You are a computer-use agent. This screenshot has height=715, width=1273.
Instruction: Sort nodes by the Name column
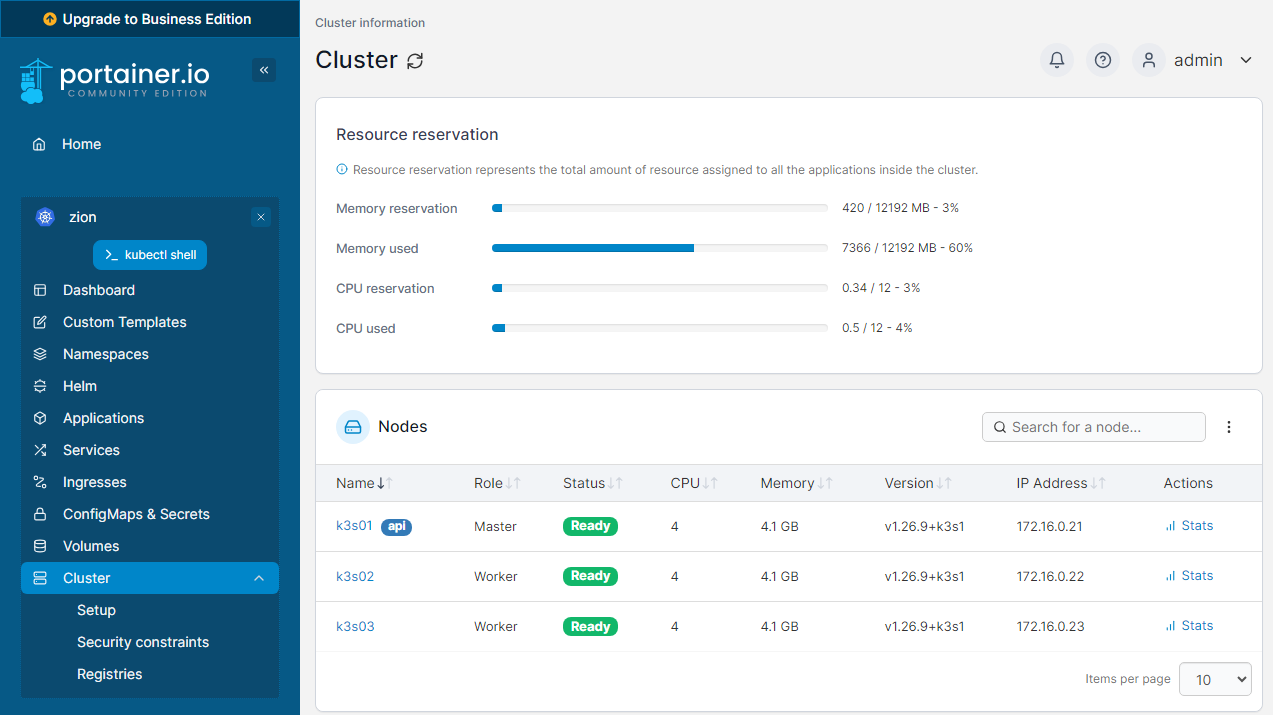click(x=364, y=483)
